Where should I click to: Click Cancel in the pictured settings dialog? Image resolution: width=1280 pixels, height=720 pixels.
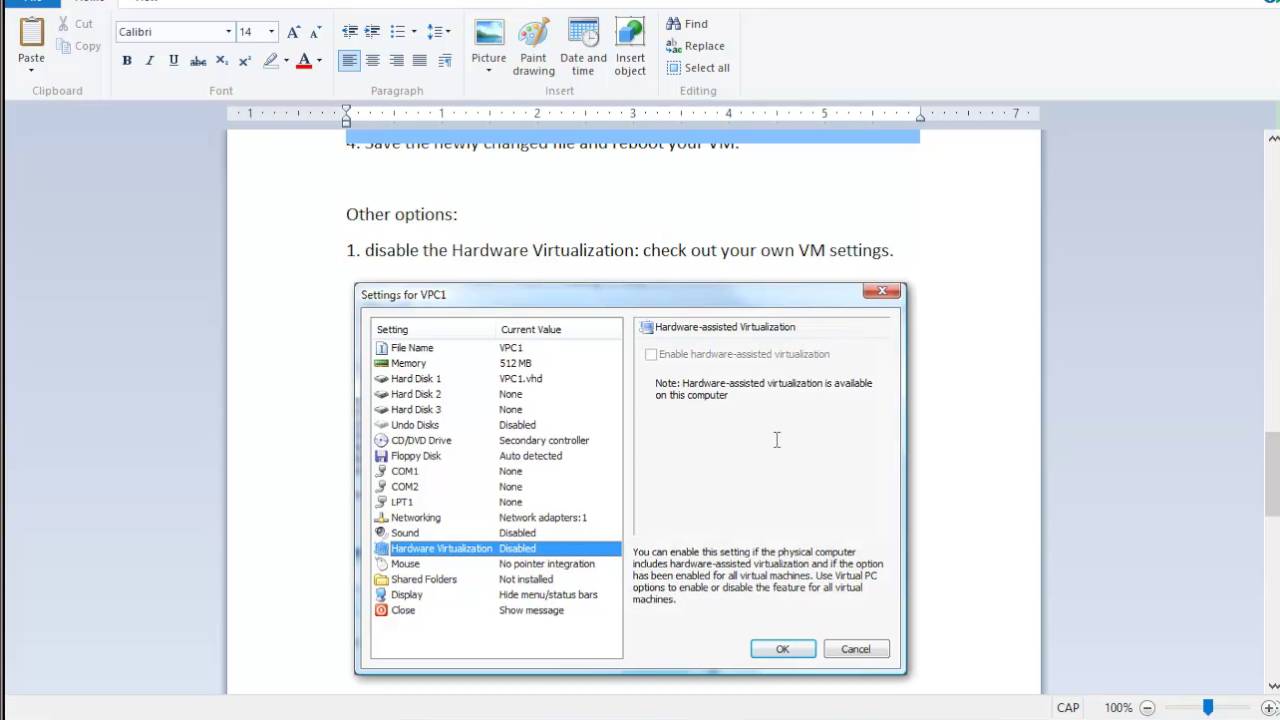tap(856, 649)
